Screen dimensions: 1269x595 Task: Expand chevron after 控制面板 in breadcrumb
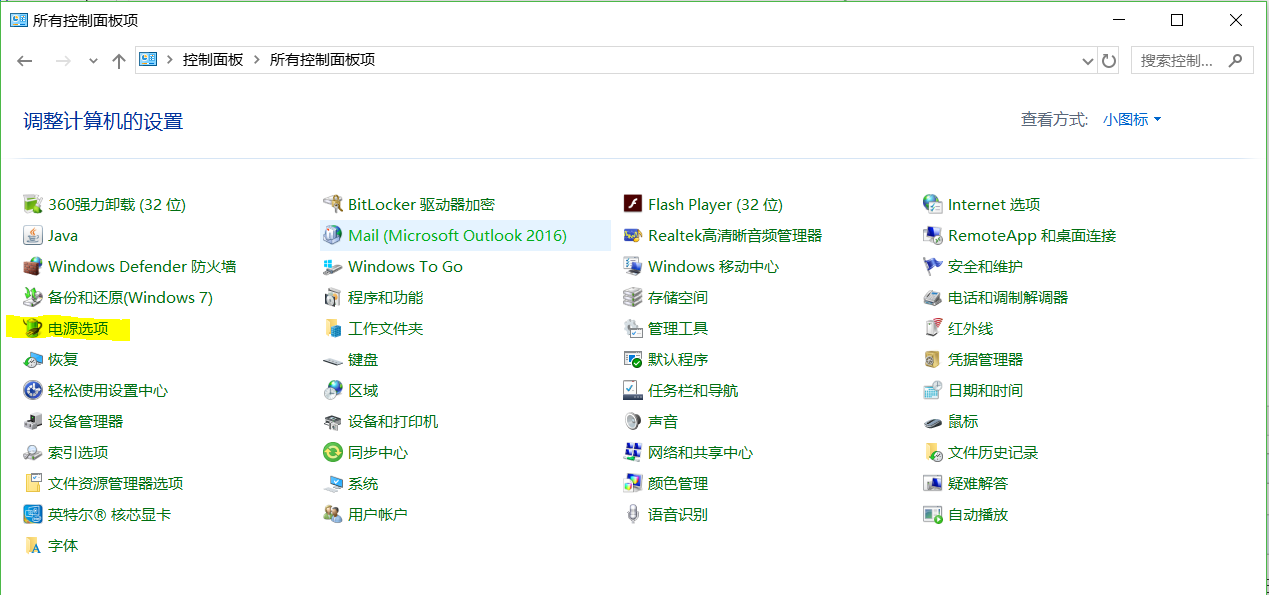256,60
